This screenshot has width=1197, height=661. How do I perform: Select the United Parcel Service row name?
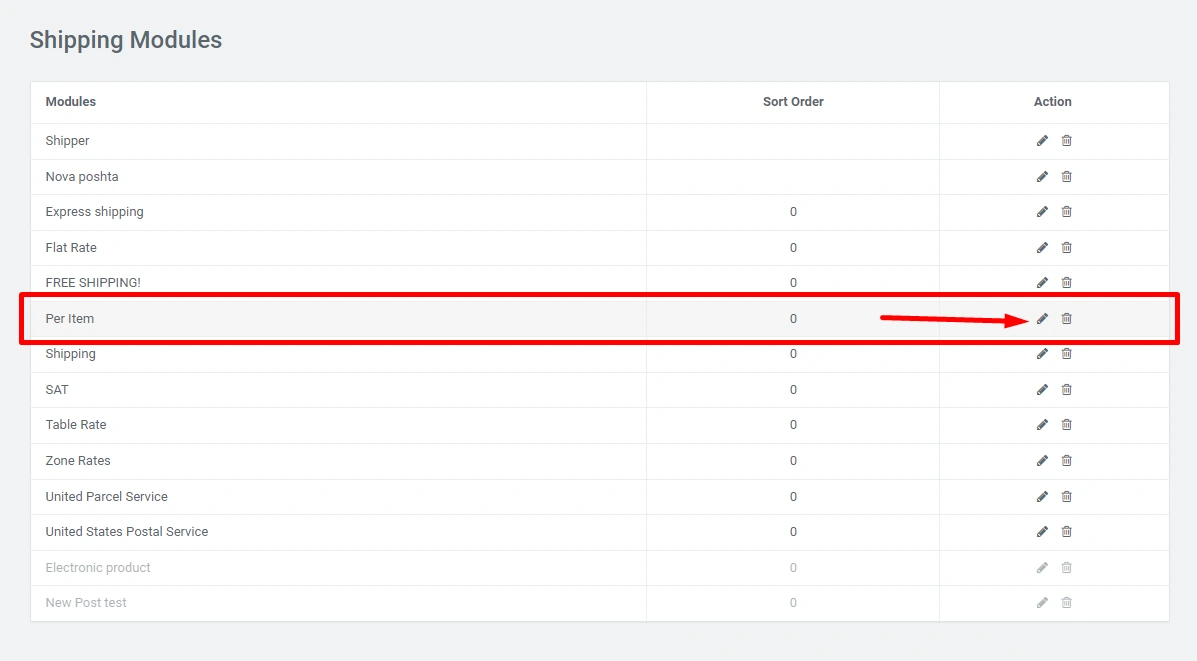[106, 497]
